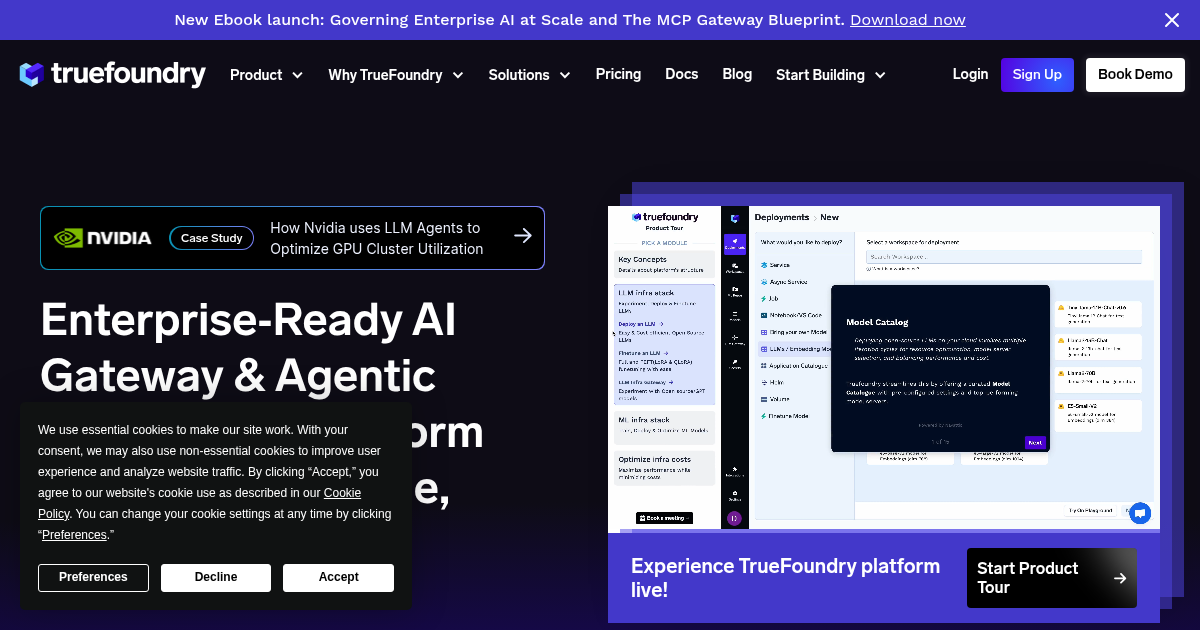Image resolution: width=1200 pixels, height=630 pixels.
Task: Select Notebook/VS Code in the deploy list
Action: [x=792, y=315]
